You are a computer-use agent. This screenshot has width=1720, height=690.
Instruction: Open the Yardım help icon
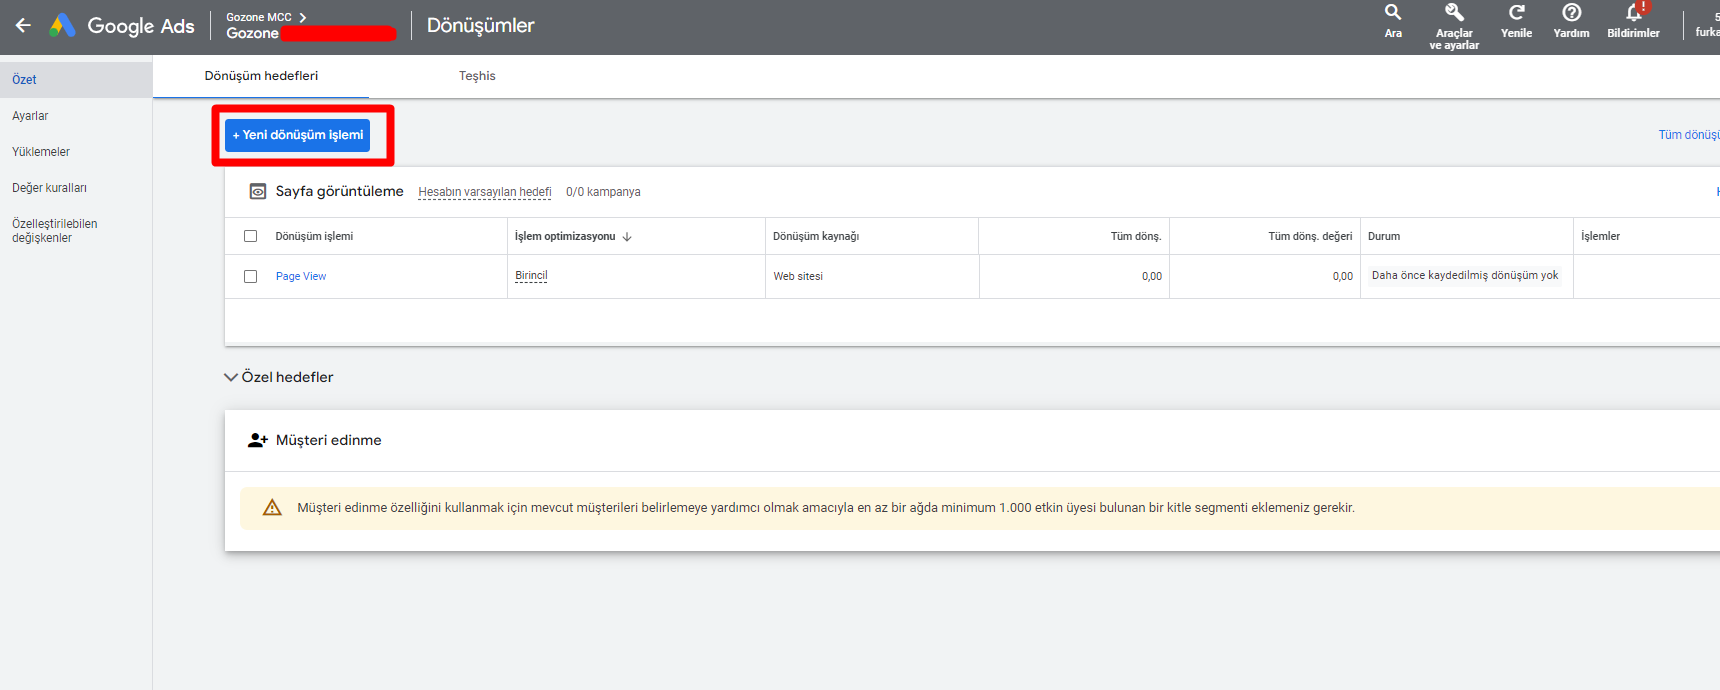coord(1571,13)
